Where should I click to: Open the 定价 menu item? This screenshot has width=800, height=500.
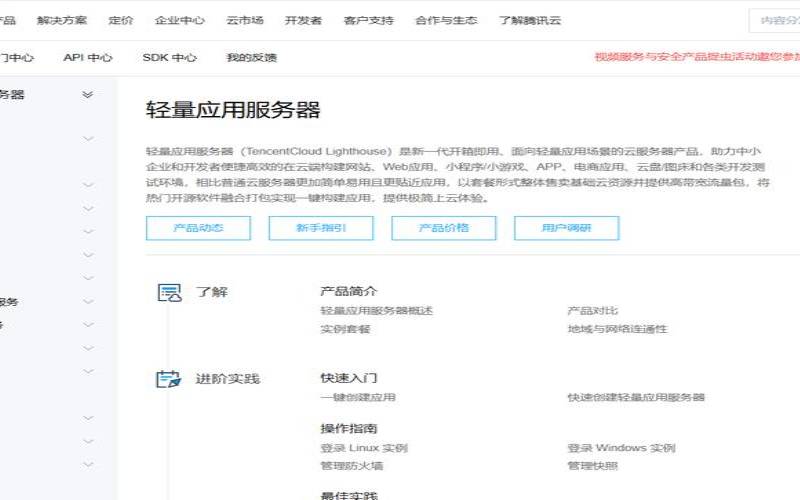(120, 20)
